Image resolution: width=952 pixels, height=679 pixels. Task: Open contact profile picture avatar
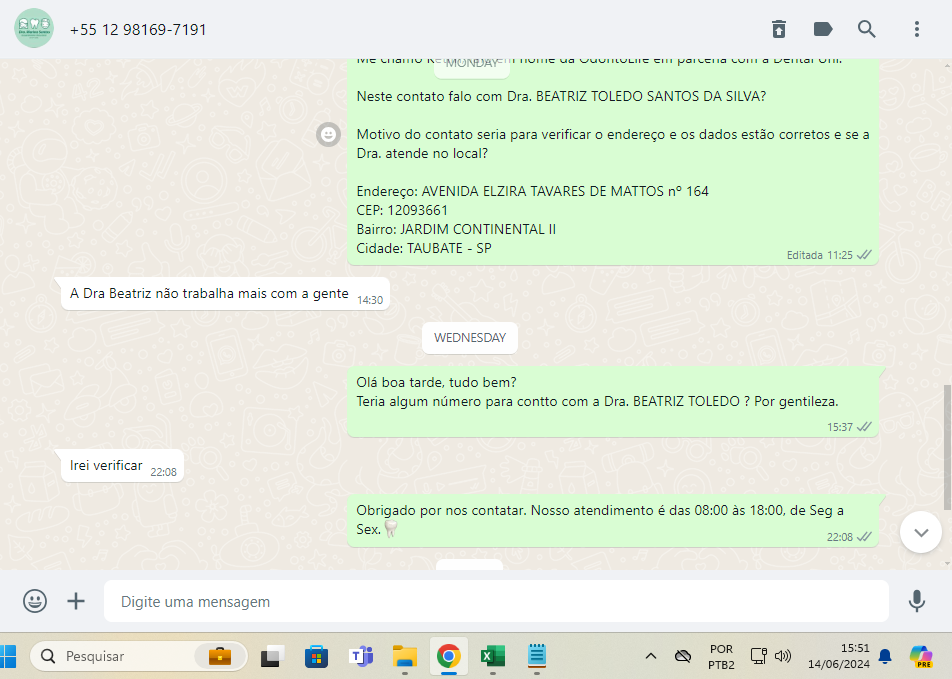(x=34, y=29)
